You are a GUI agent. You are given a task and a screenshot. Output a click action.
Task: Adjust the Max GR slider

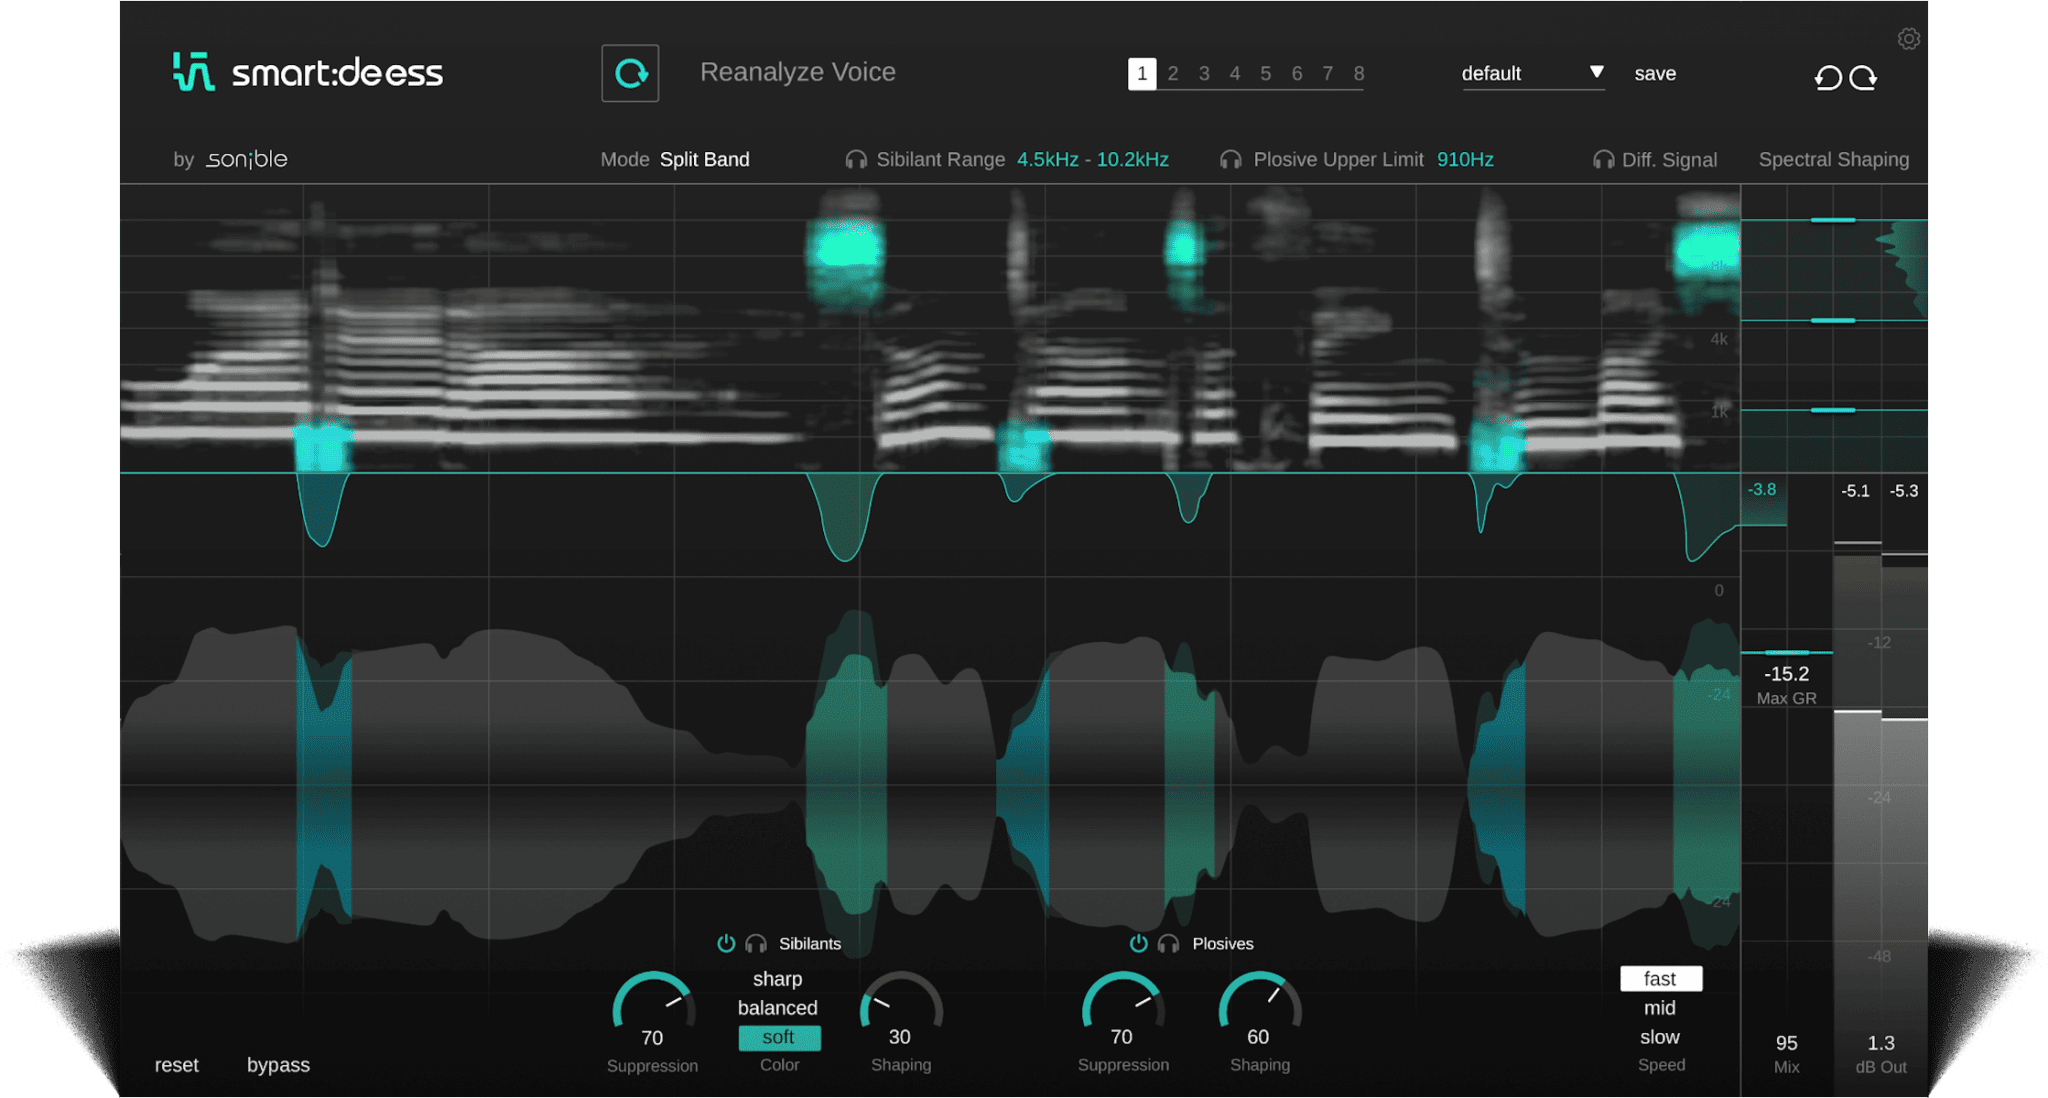point(1786,651)
